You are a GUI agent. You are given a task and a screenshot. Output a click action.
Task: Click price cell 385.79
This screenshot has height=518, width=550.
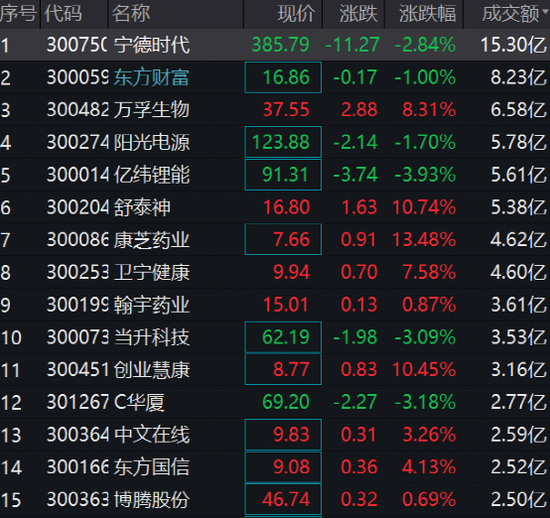(281, 45)
